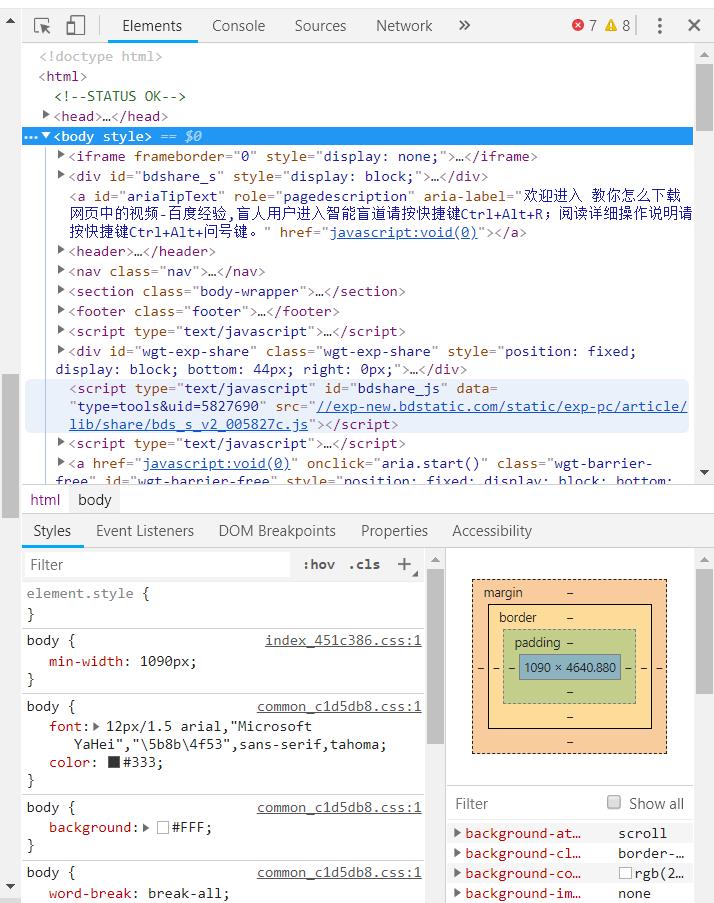Click the Styles pane scrollbar thumb

[x=435, y=657]
